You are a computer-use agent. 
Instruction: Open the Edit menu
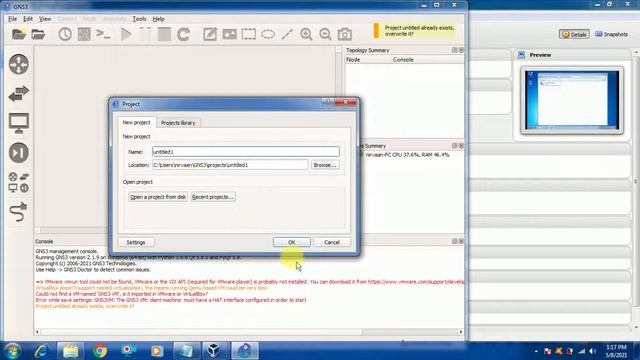pos(28,19)
